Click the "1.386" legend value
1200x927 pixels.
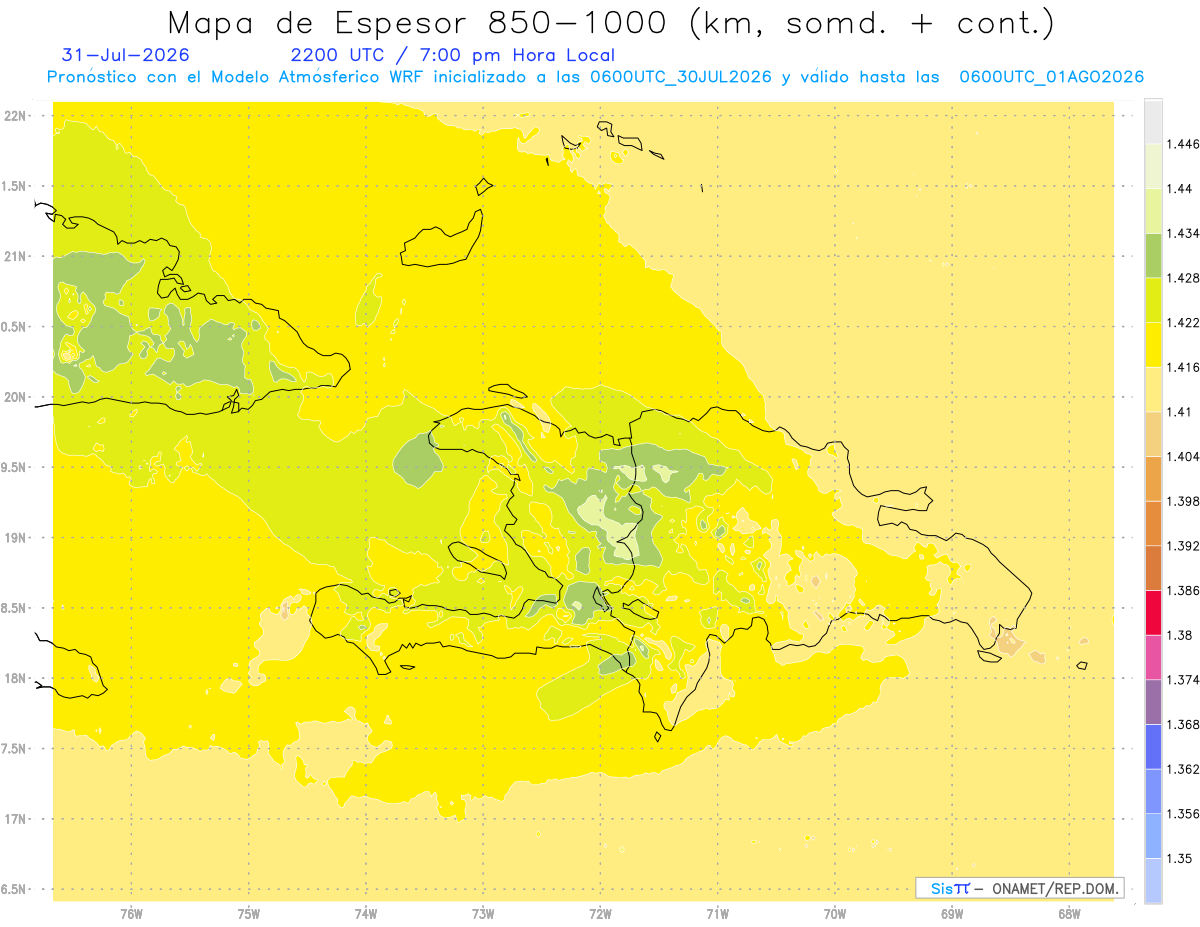(x=1185, y=590)
